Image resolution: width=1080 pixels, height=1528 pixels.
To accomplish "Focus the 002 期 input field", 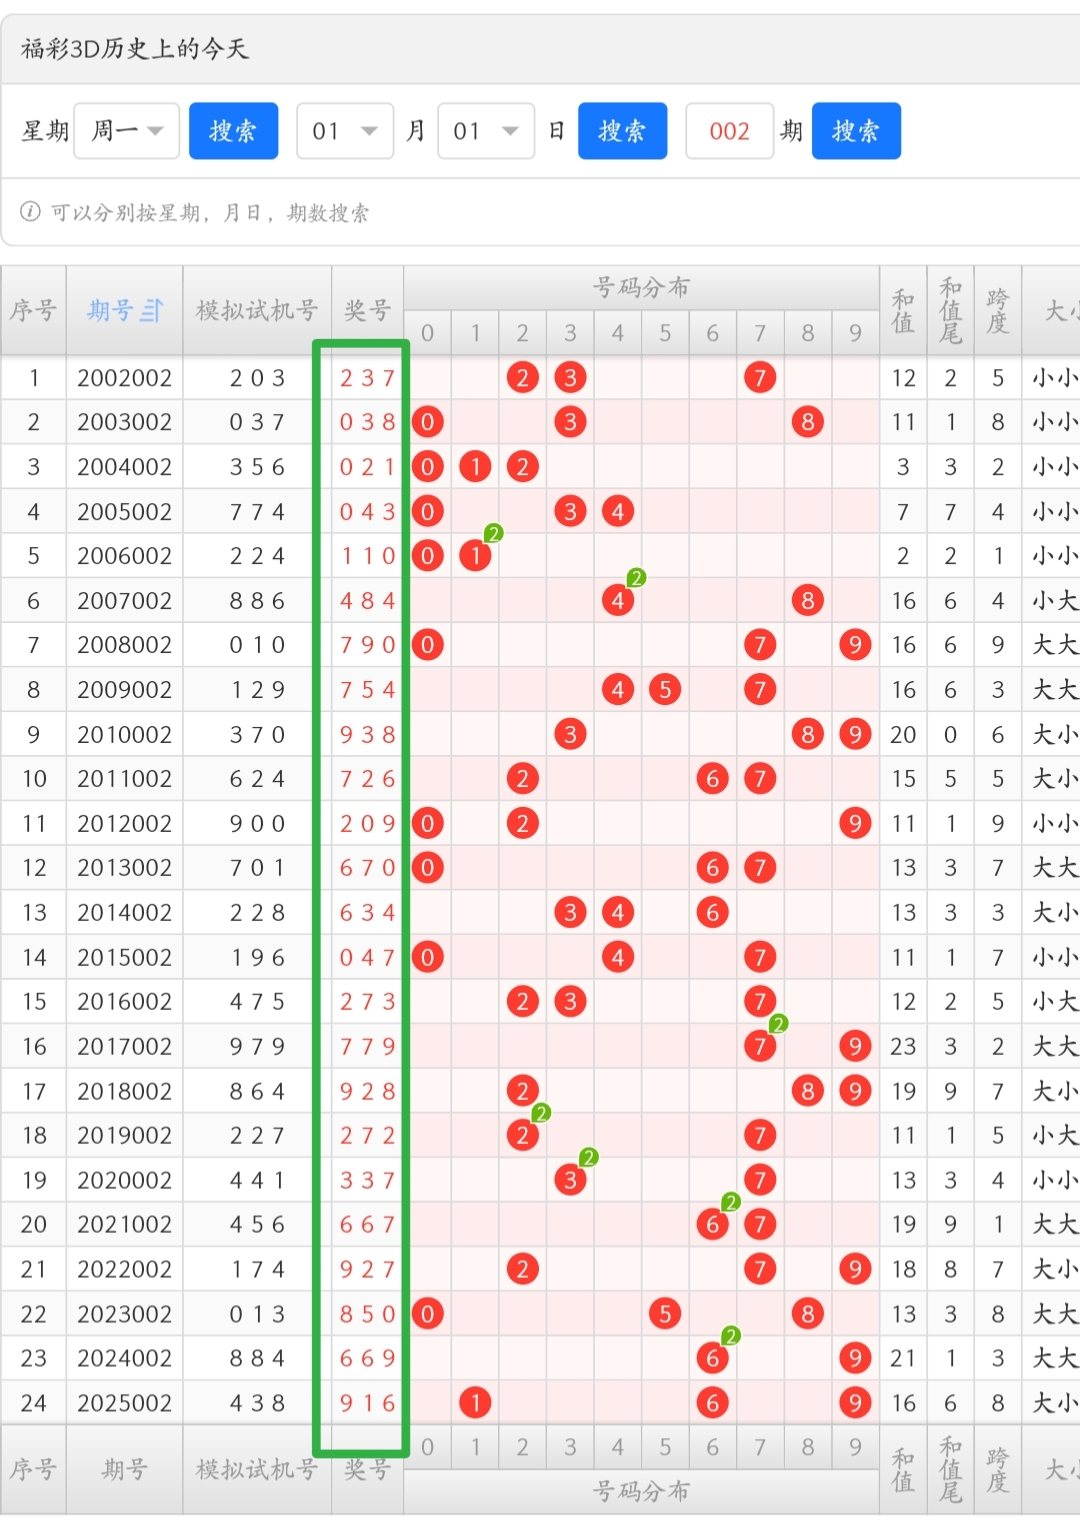I will pos(729,131).
